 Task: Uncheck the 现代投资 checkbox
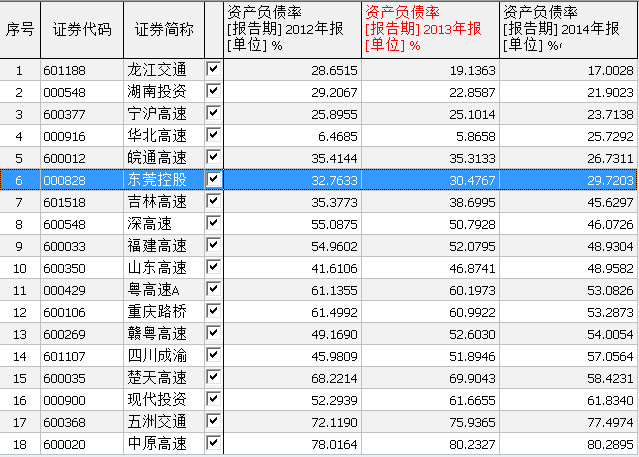coord(214,399)
